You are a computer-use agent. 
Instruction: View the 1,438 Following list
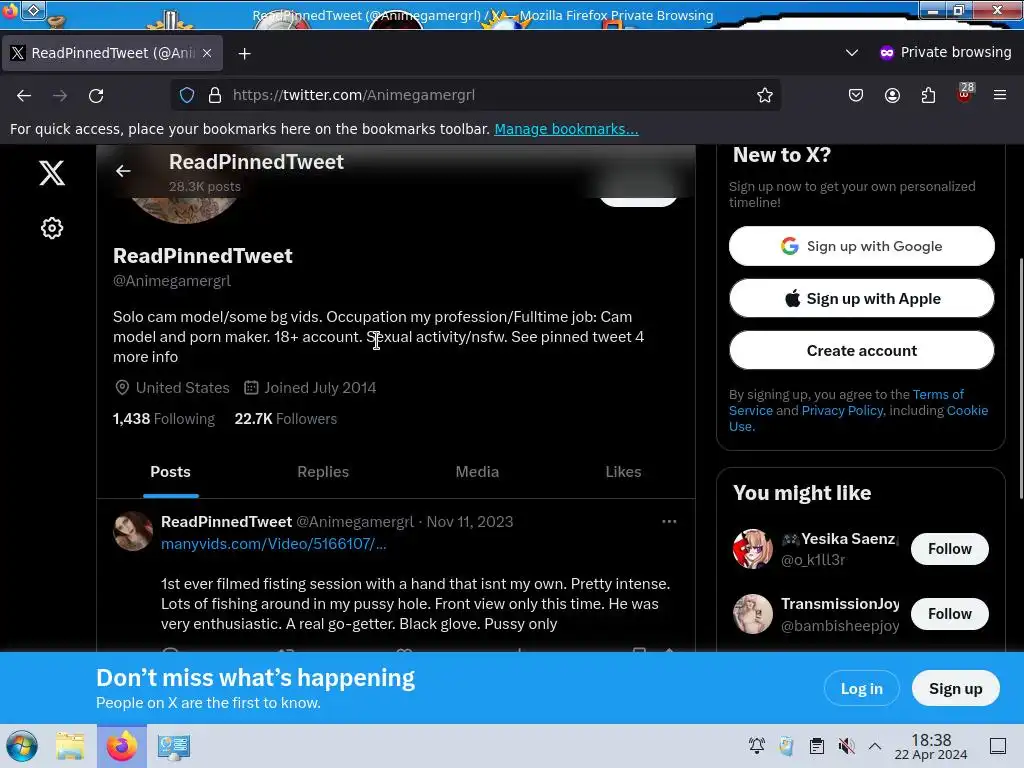[x=163, y=419]
